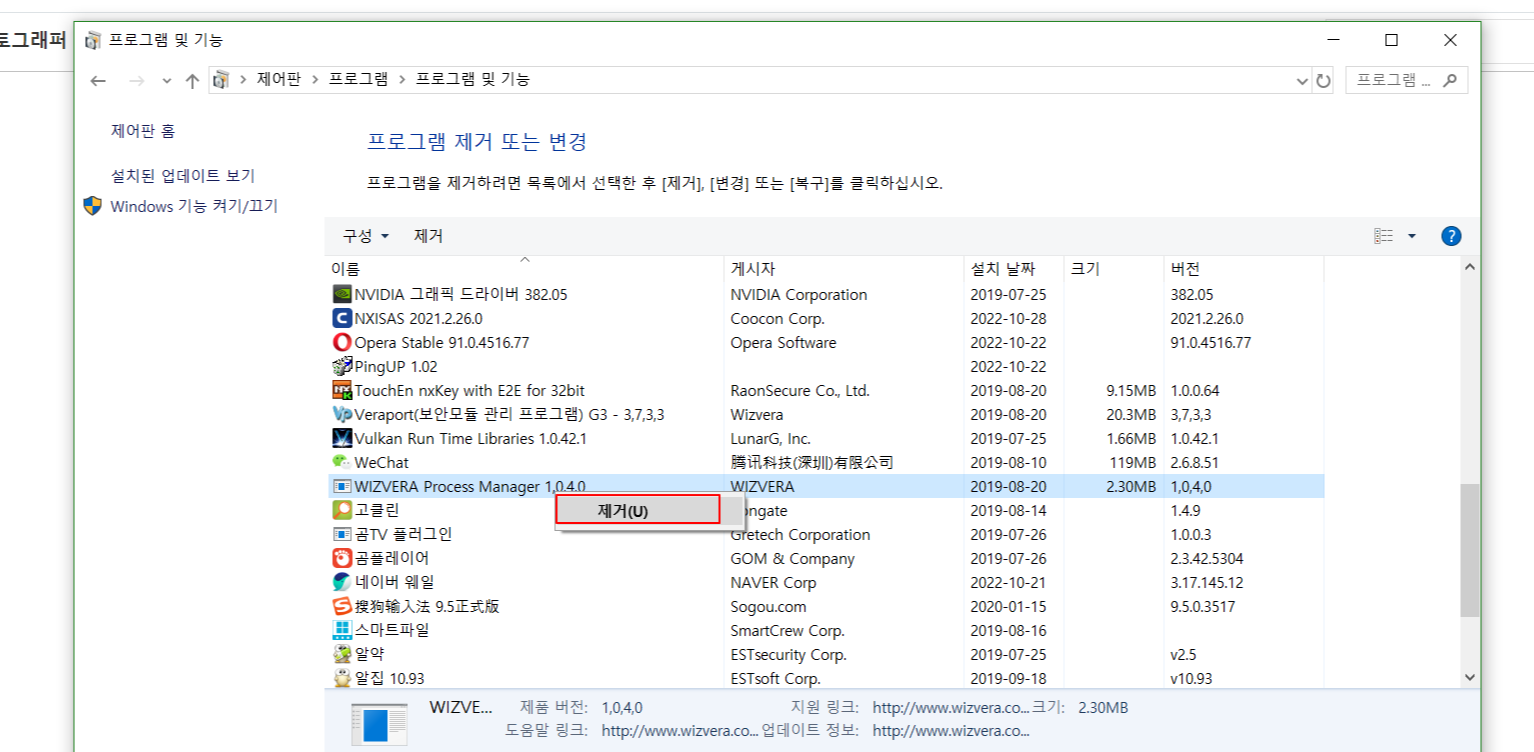Click the 20.3MB size cell
Screen dimensions: 1534x752
[1131, 415]
